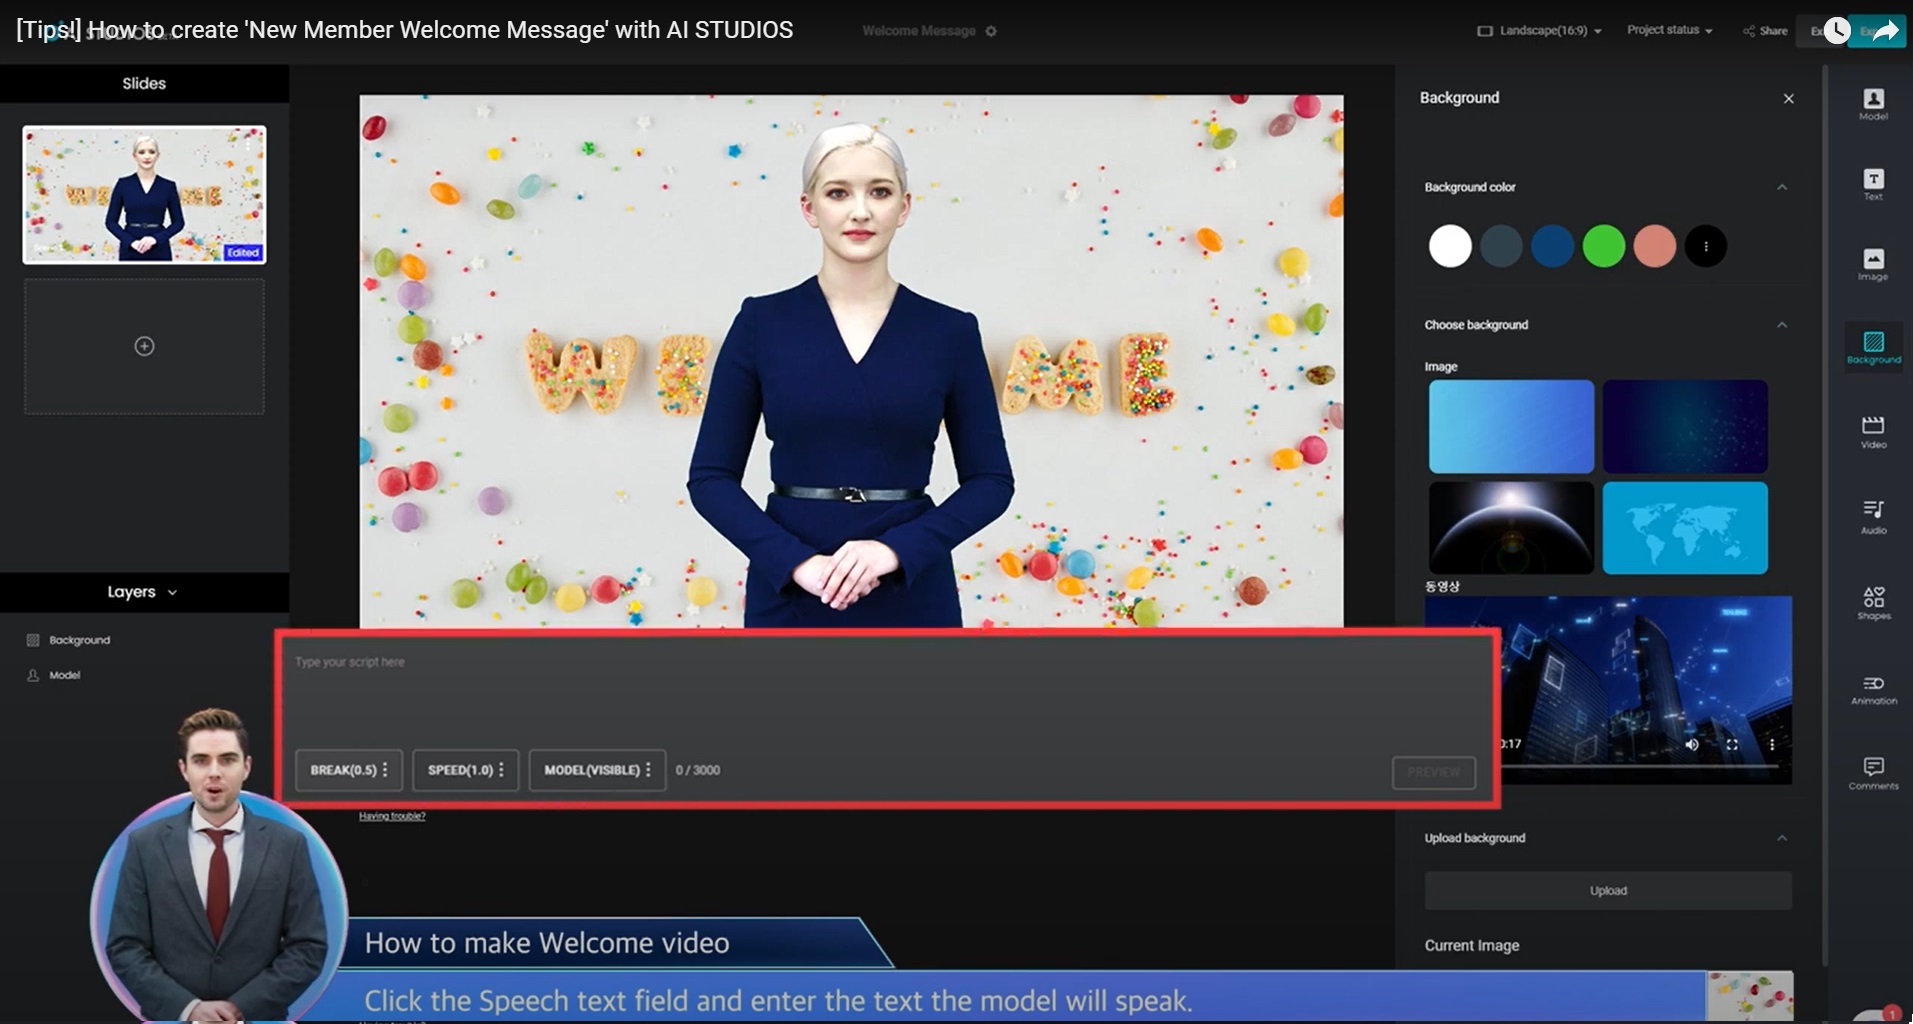Choose the light blue gradient background image

point(1511,426)
